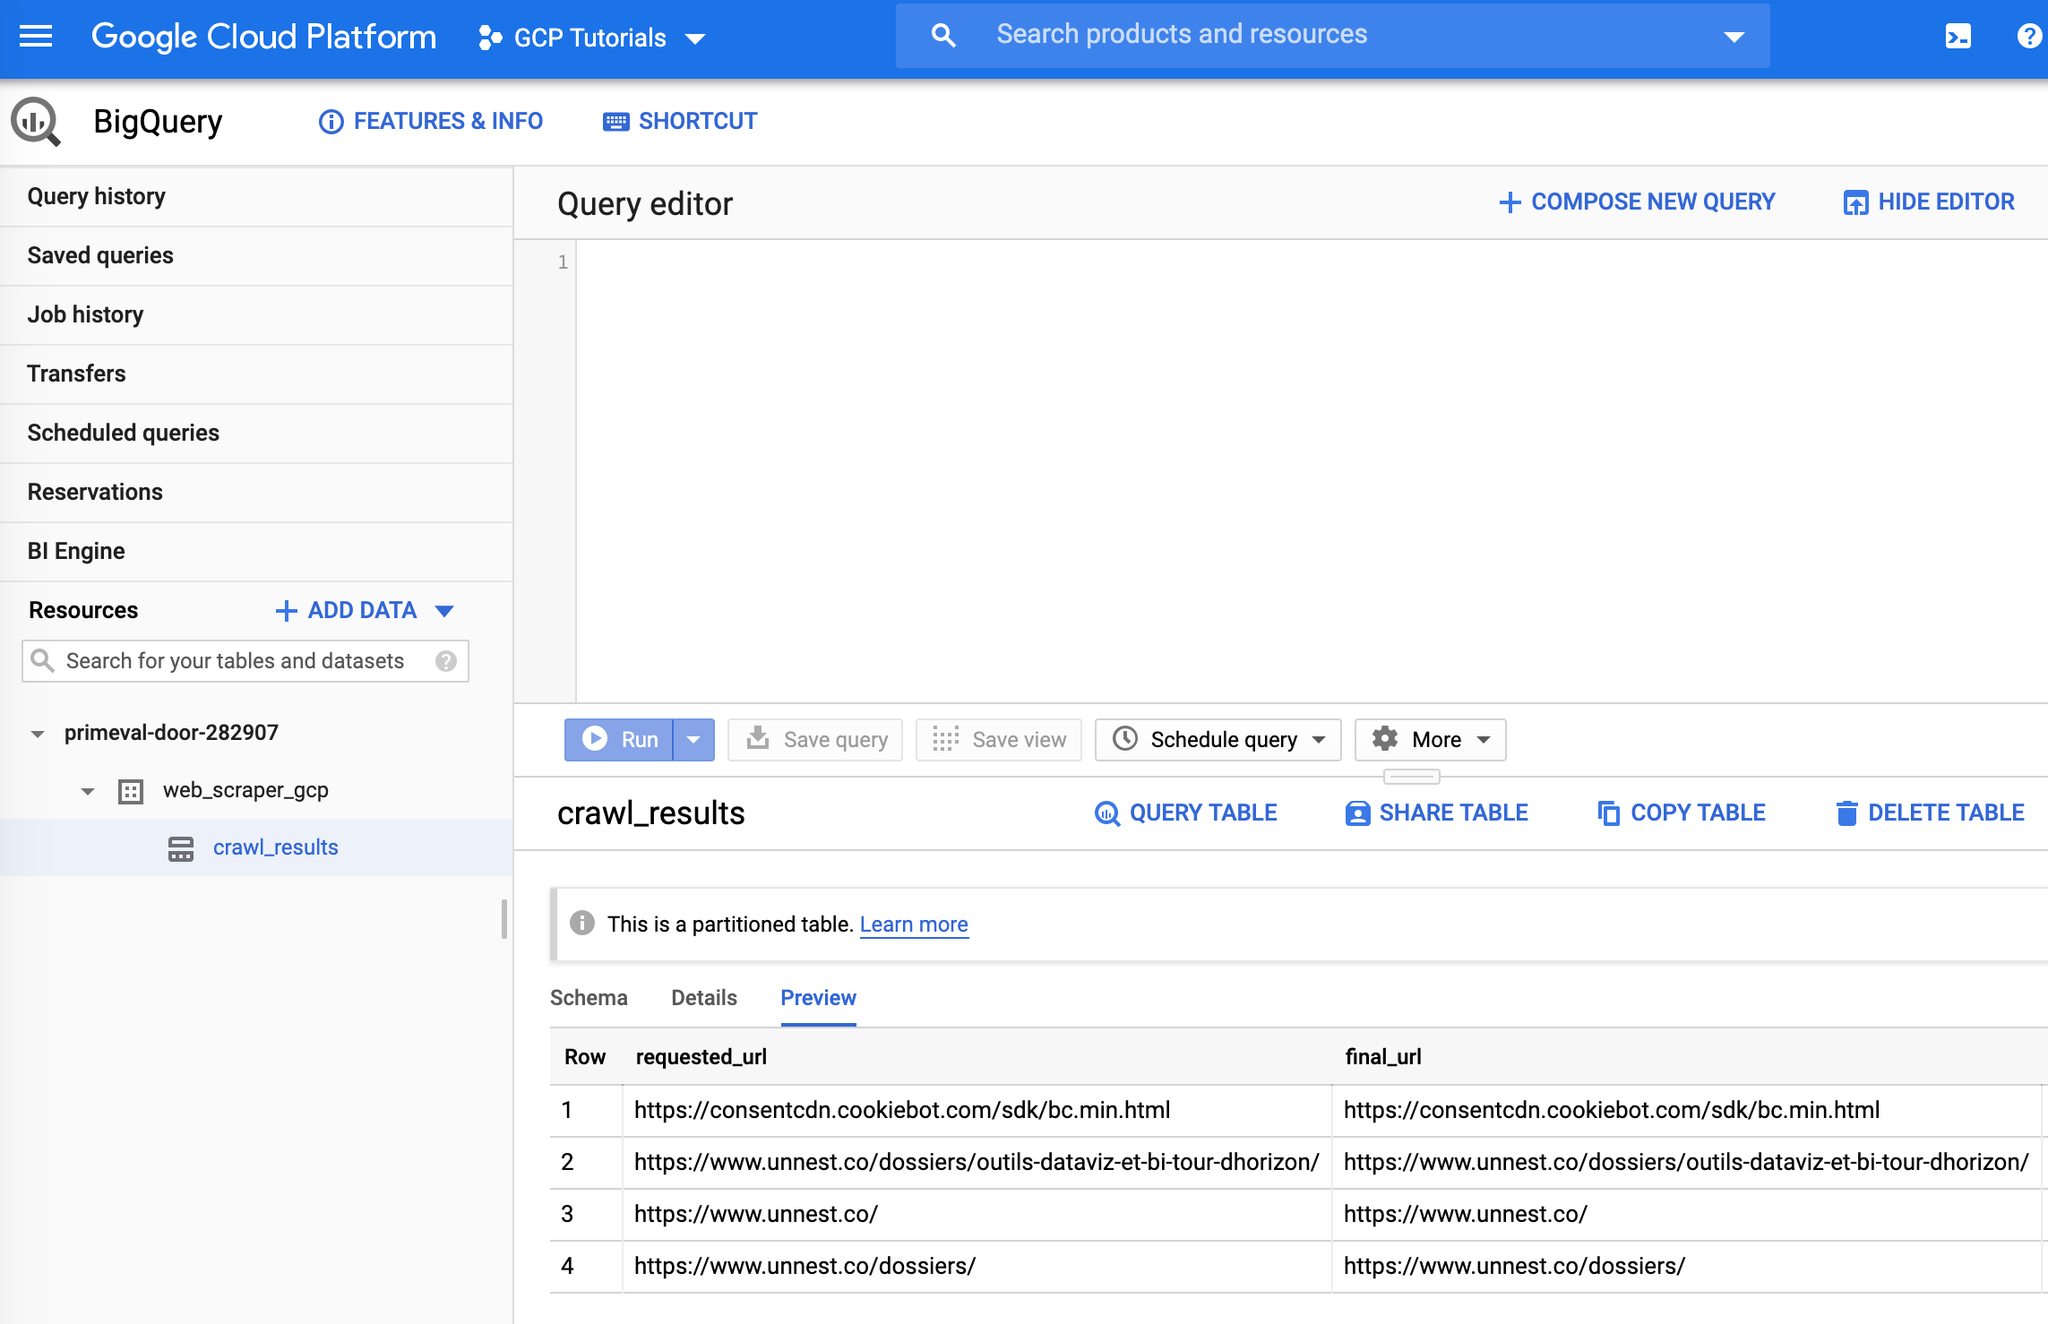
Task: Click the Query Table magnifier icon
Action: [1107, 813]
